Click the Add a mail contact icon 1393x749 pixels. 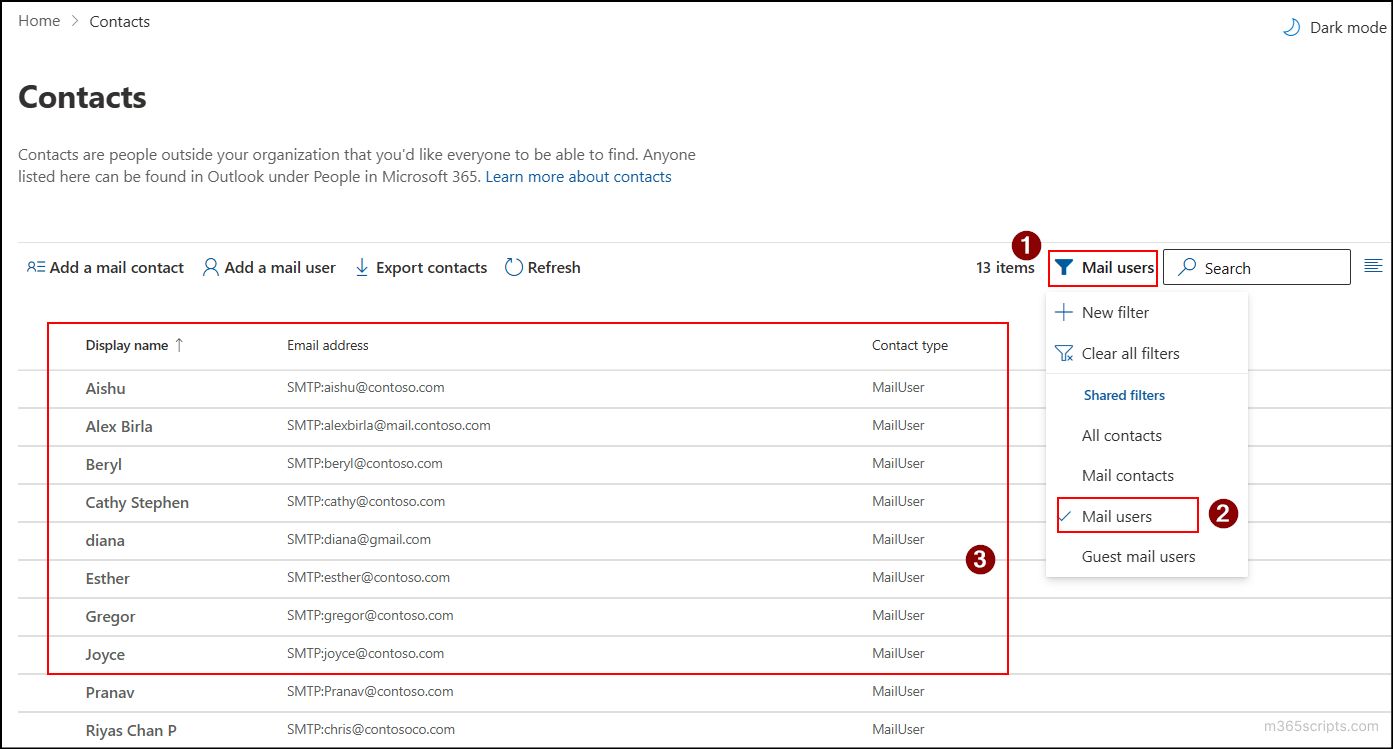(x=36, y=268)
